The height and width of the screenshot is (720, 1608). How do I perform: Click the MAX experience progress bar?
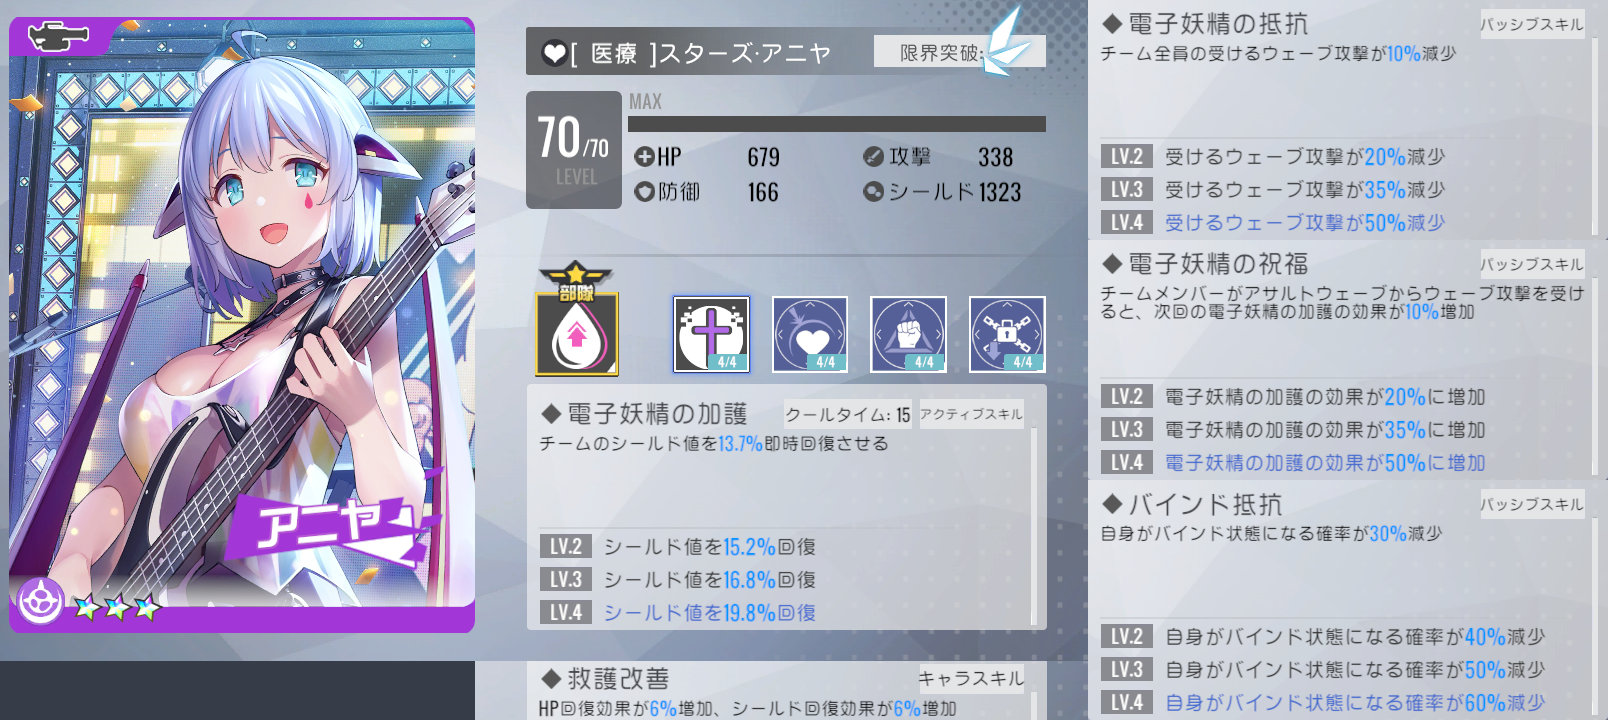point(837,124)
